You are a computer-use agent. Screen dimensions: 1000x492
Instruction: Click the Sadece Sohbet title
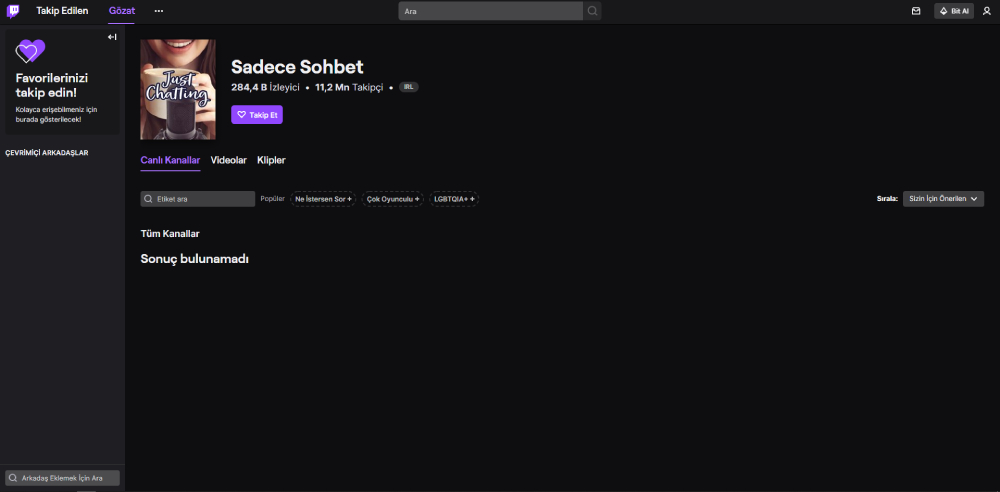297,67
